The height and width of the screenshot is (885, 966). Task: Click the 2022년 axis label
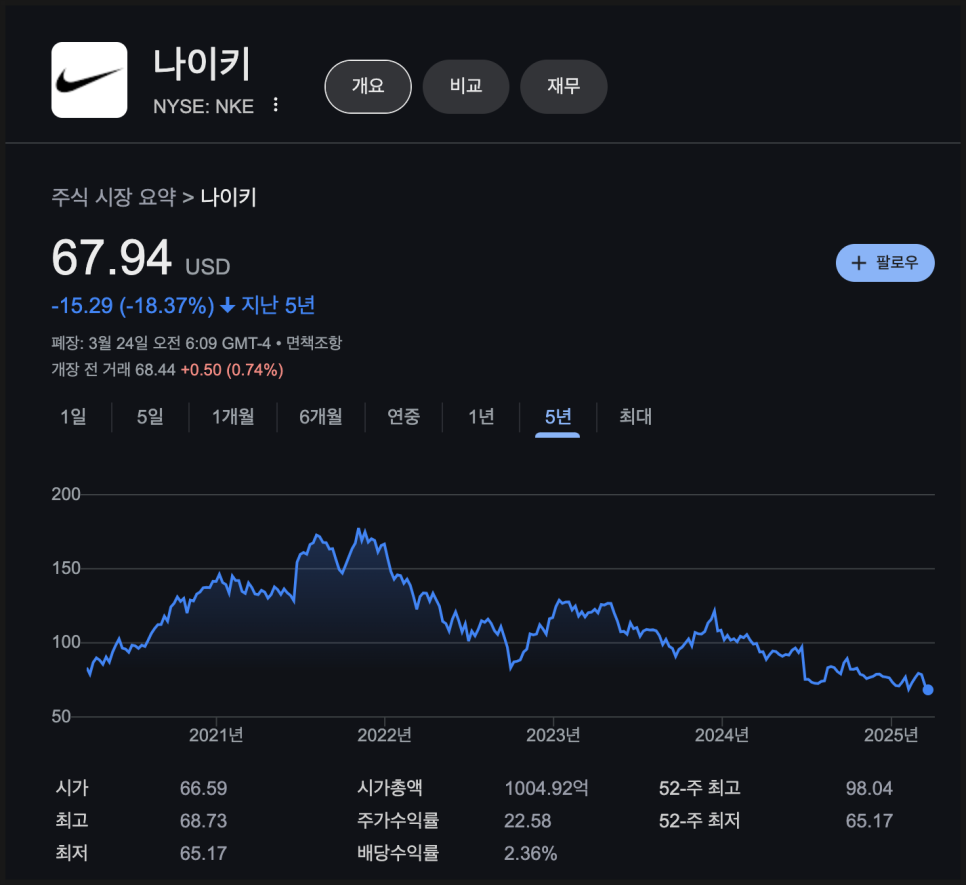(x=384, y=735)
